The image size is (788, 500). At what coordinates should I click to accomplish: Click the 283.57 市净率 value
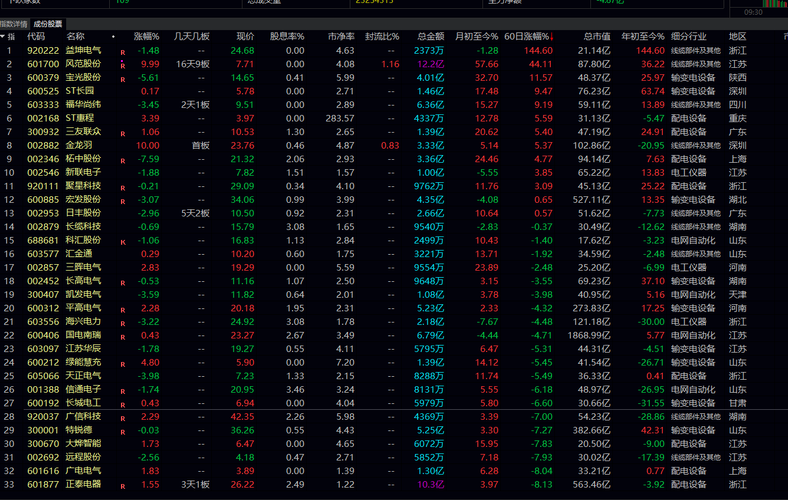(340, 118)
